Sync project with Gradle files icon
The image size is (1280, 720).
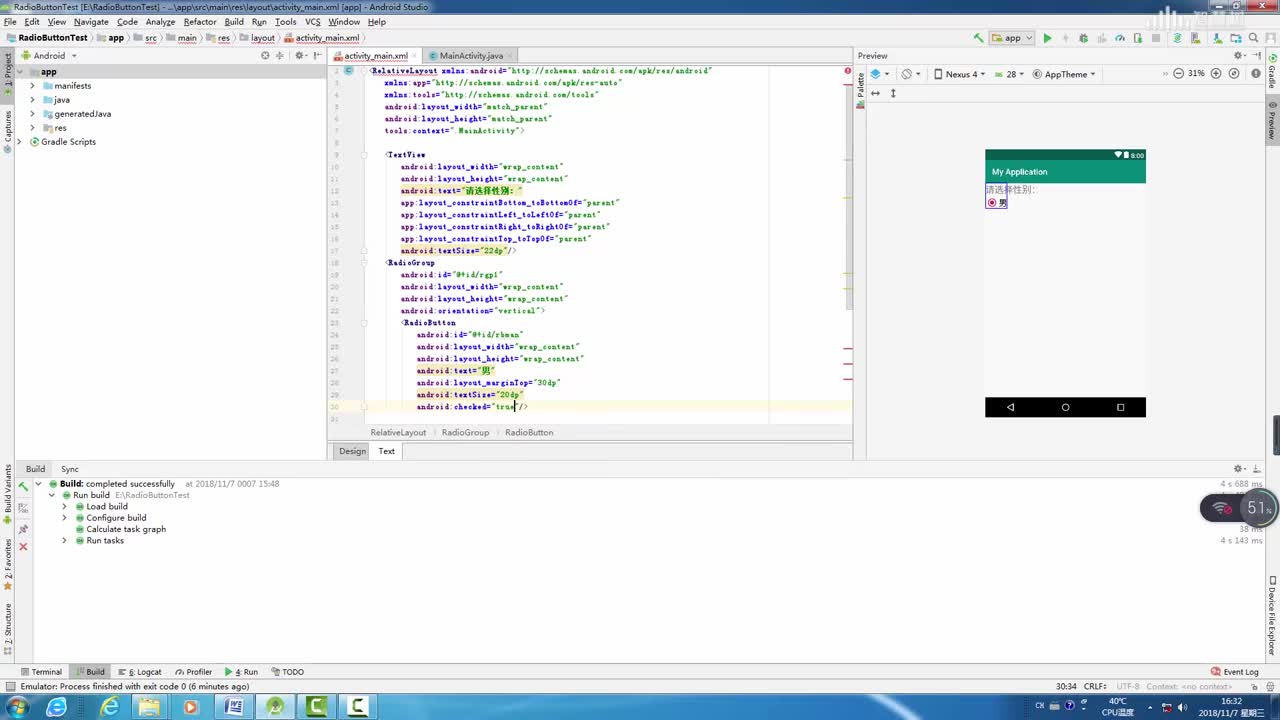pos(1177,38)
